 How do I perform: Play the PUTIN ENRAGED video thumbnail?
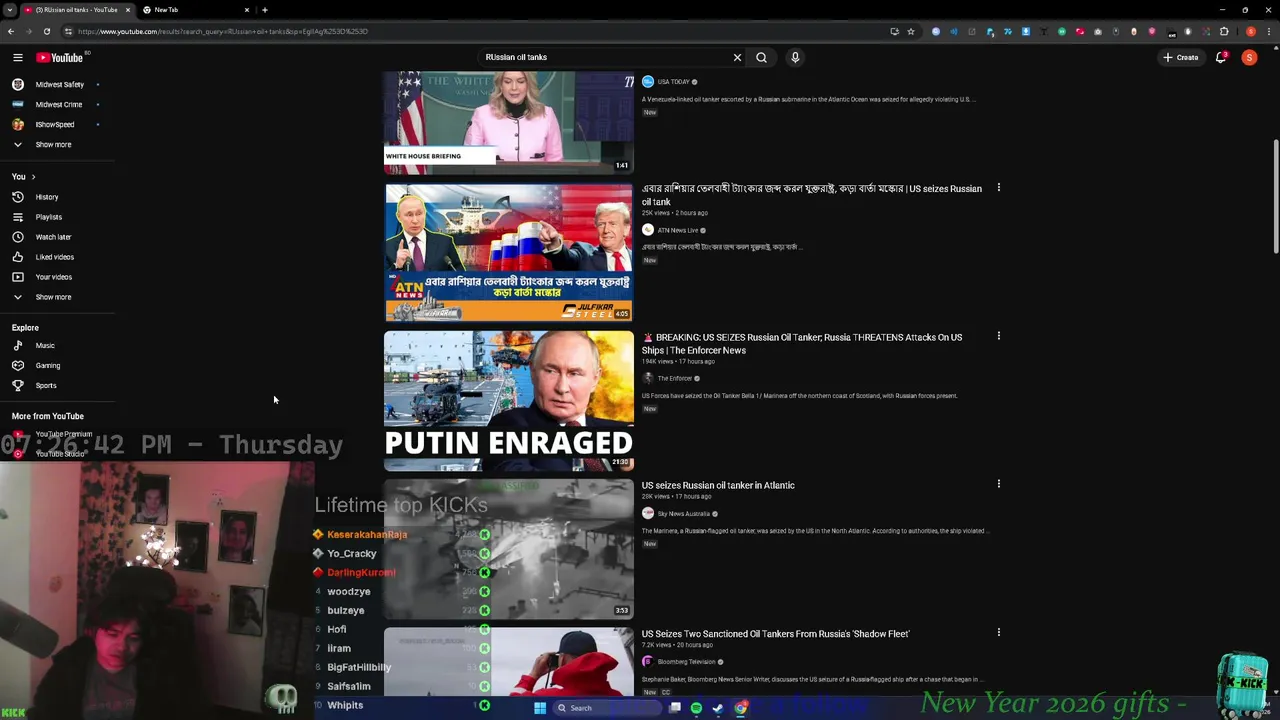508,400
